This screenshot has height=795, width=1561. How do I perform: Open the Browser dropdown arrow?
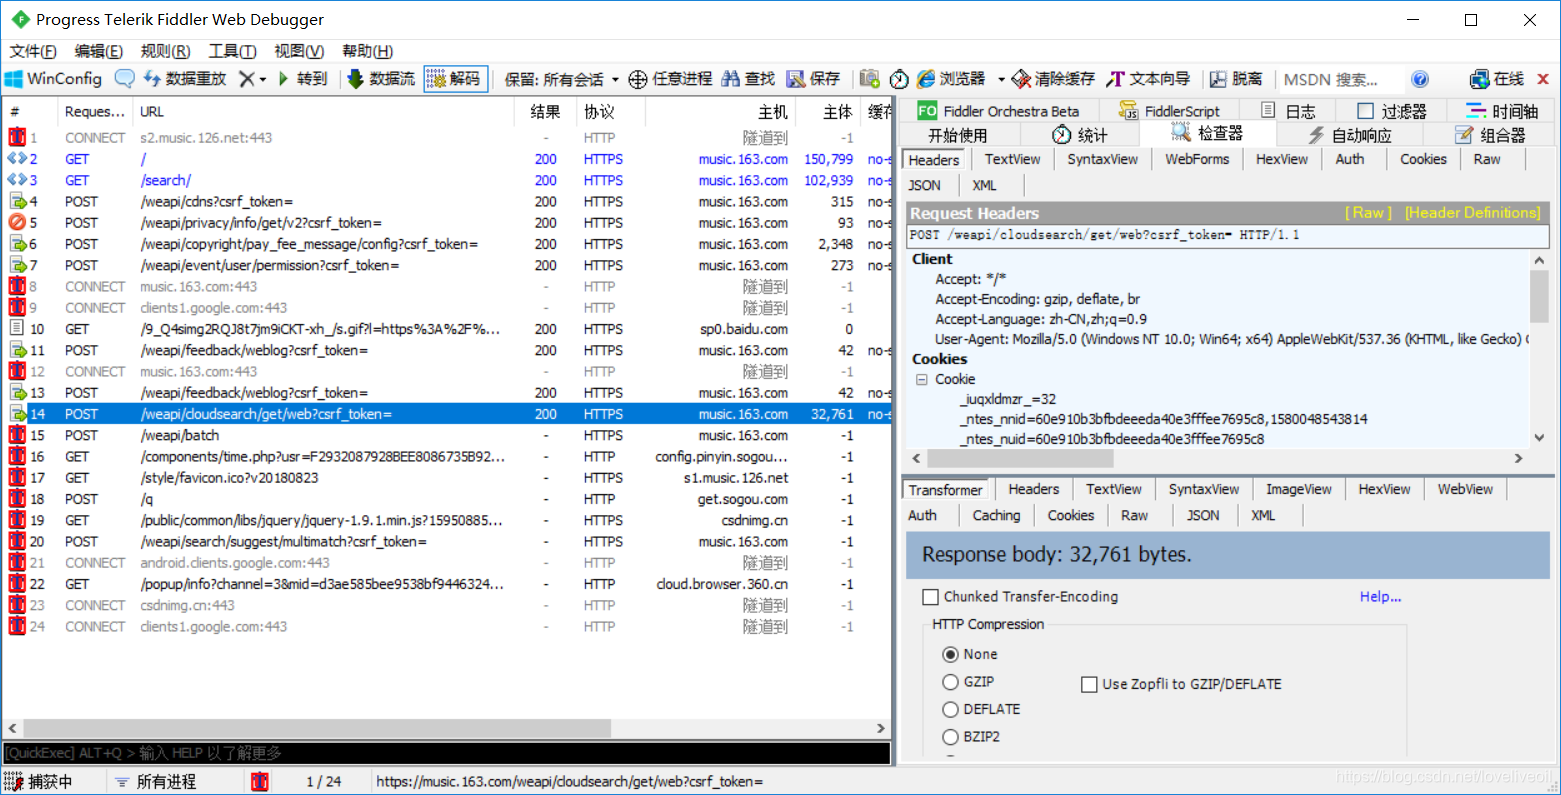point(1001,79)
